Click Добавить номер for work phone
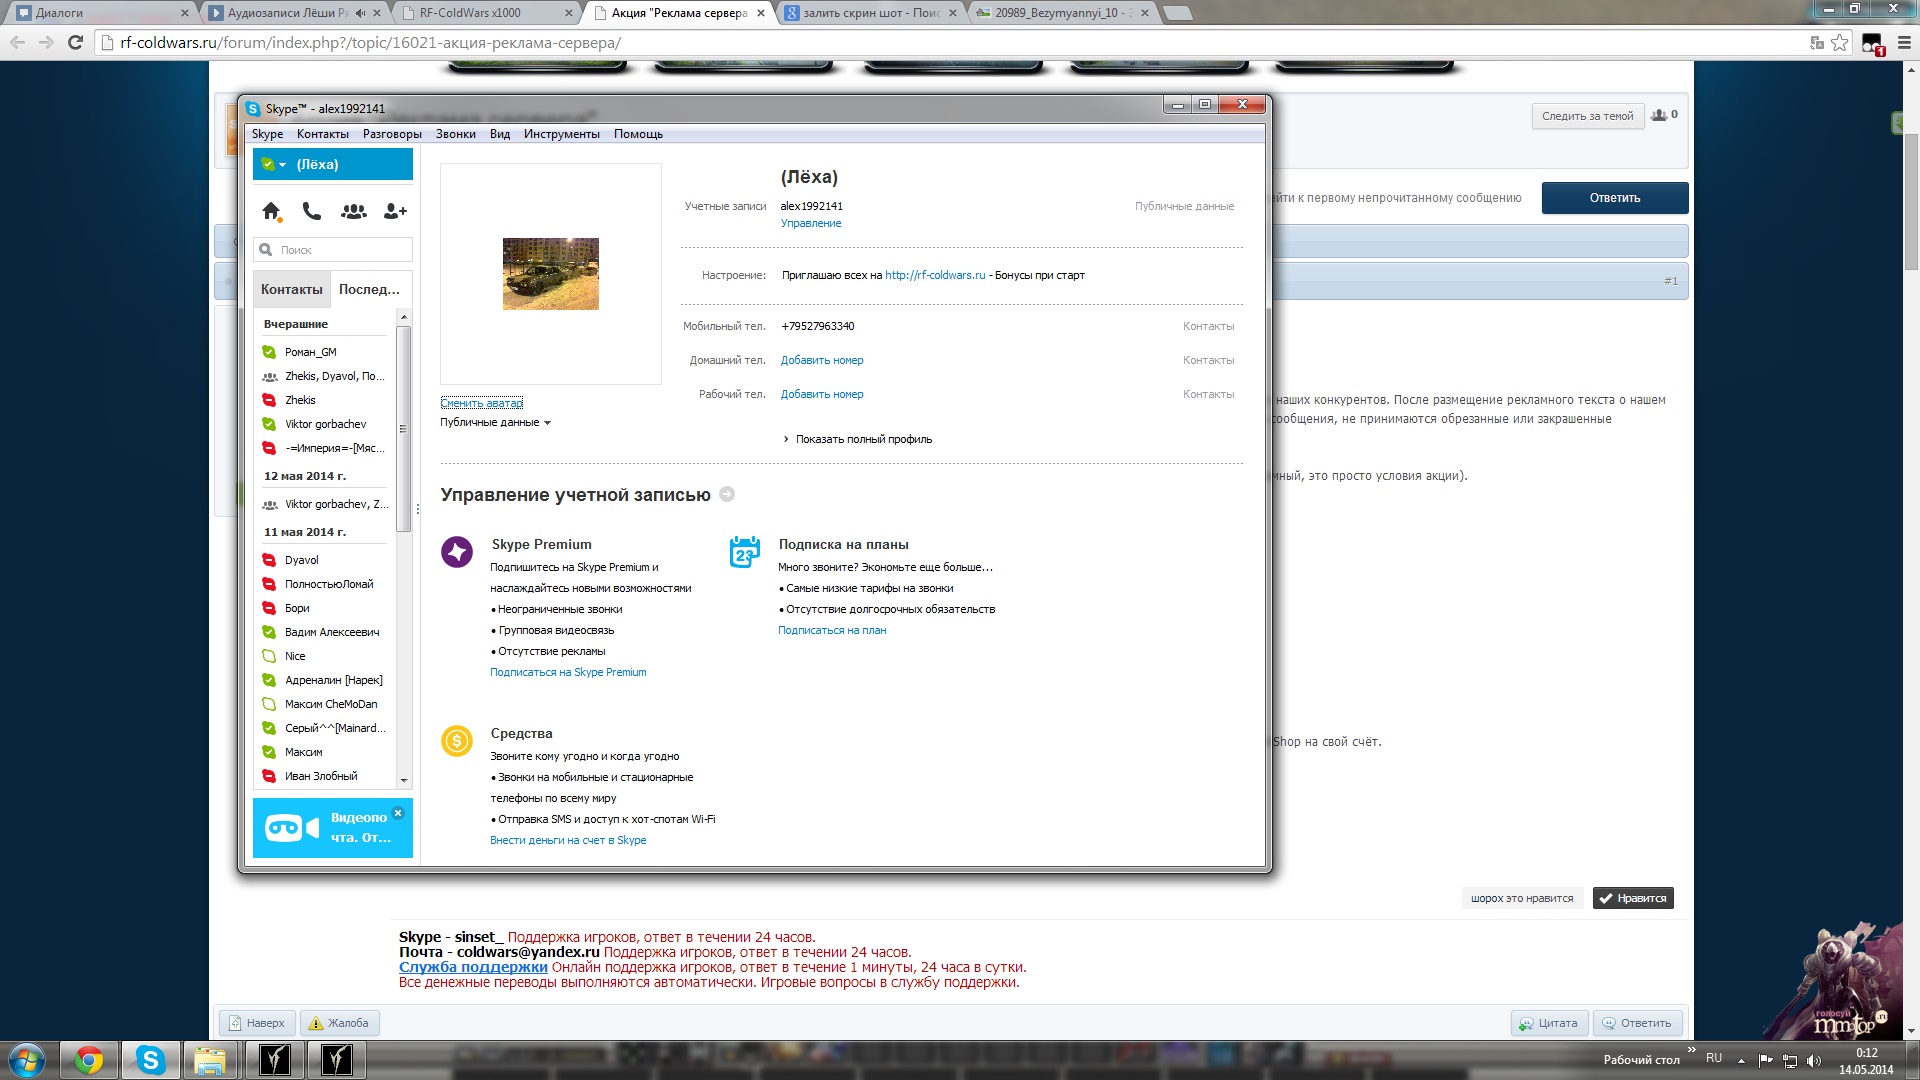The width and height of the screenshot is (1920, 1080). click(x=822, y=394)
